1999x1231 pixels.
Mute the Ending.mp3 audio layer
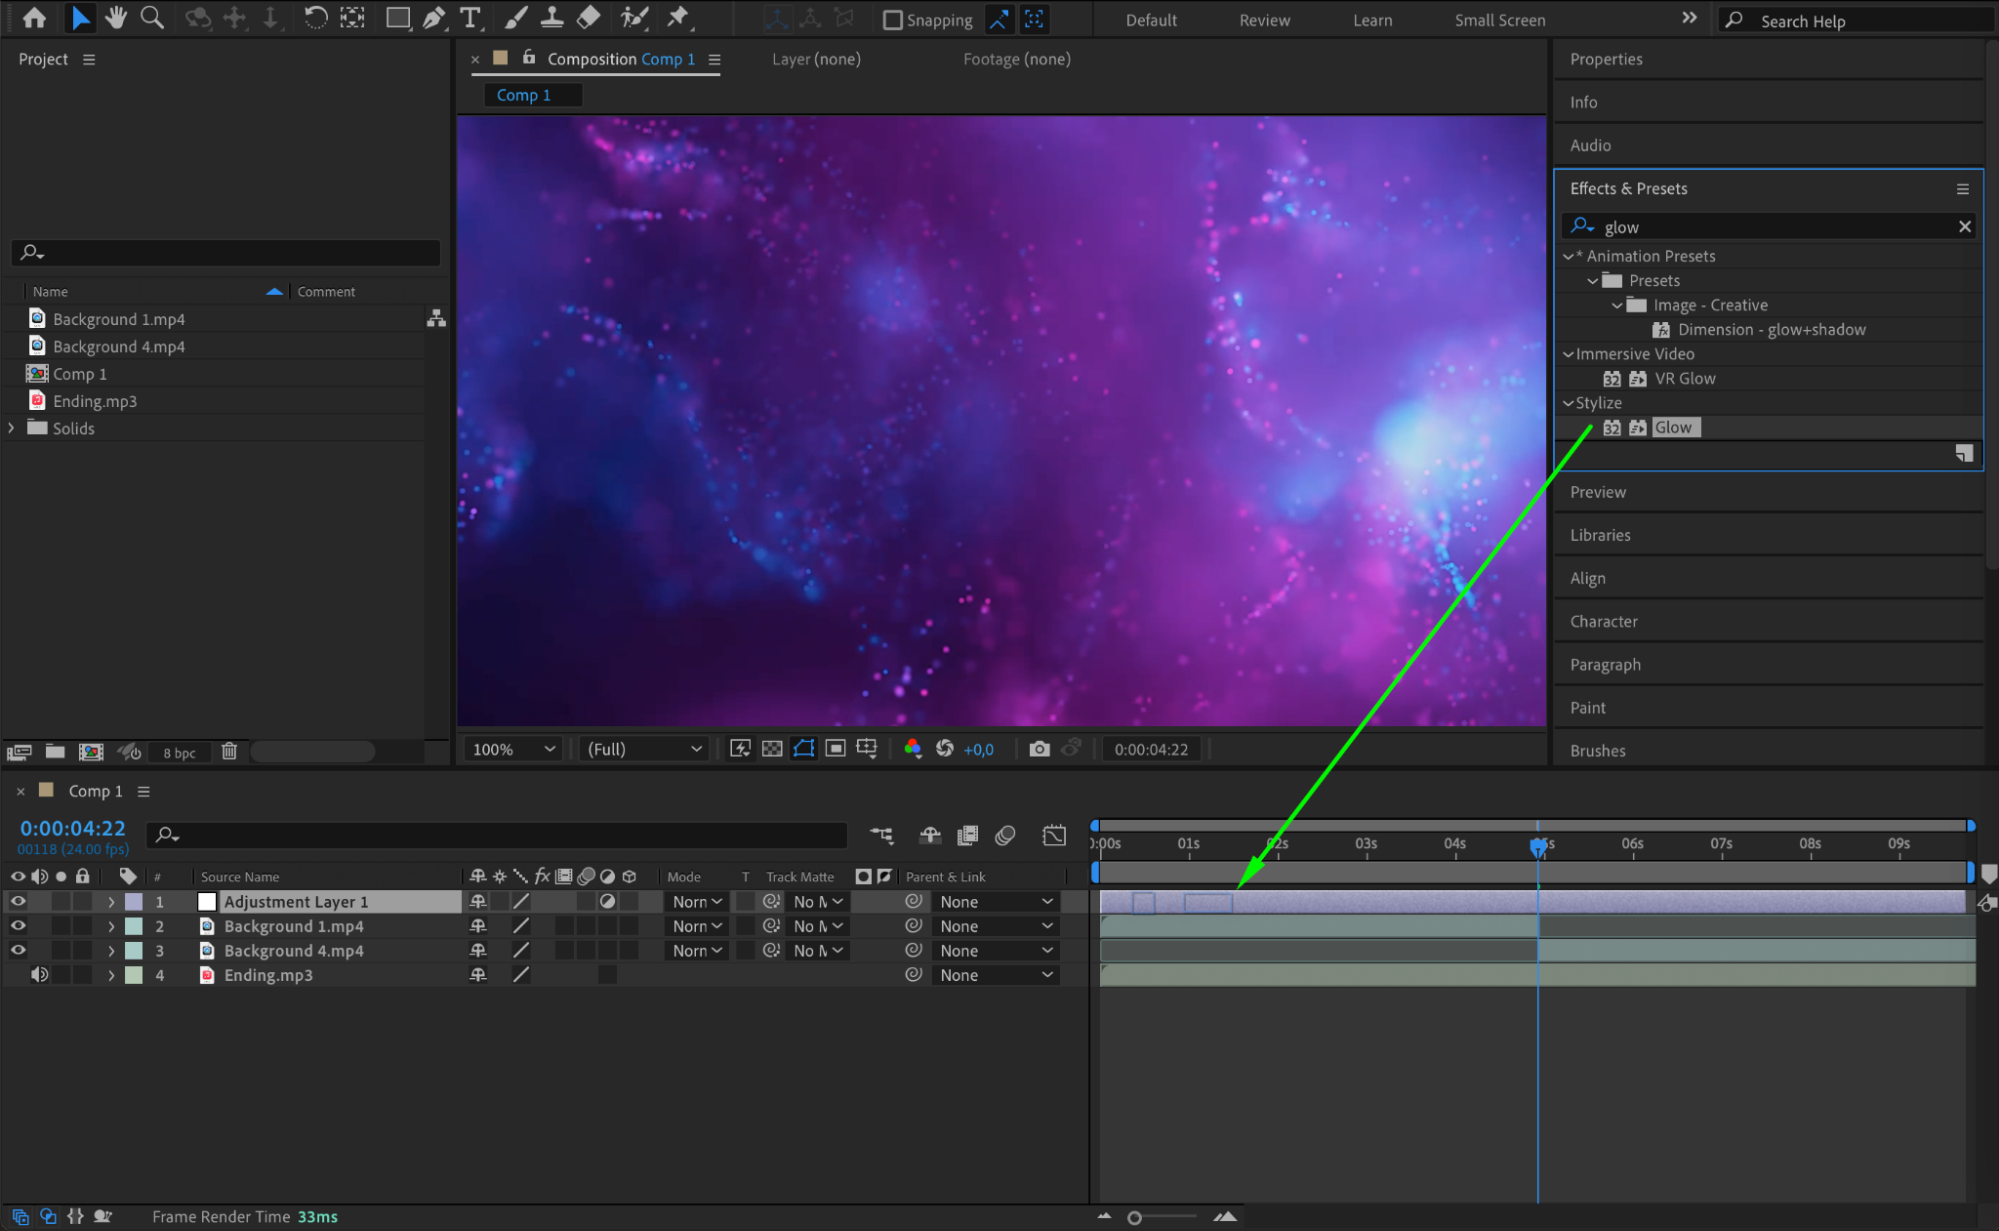(39, 975)
